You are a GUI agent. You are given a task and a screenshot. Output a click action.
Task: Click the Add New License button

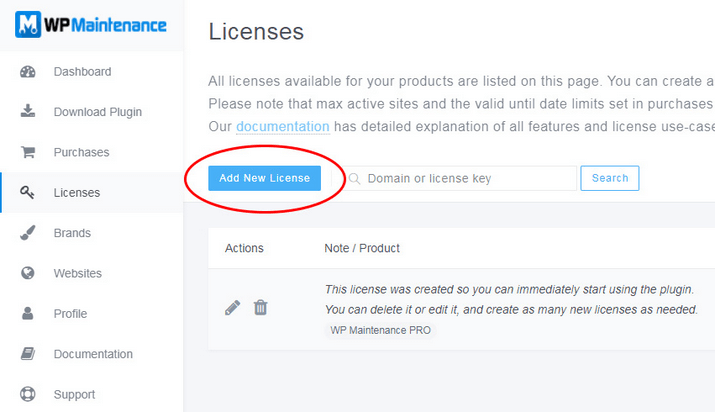point(264,178)
